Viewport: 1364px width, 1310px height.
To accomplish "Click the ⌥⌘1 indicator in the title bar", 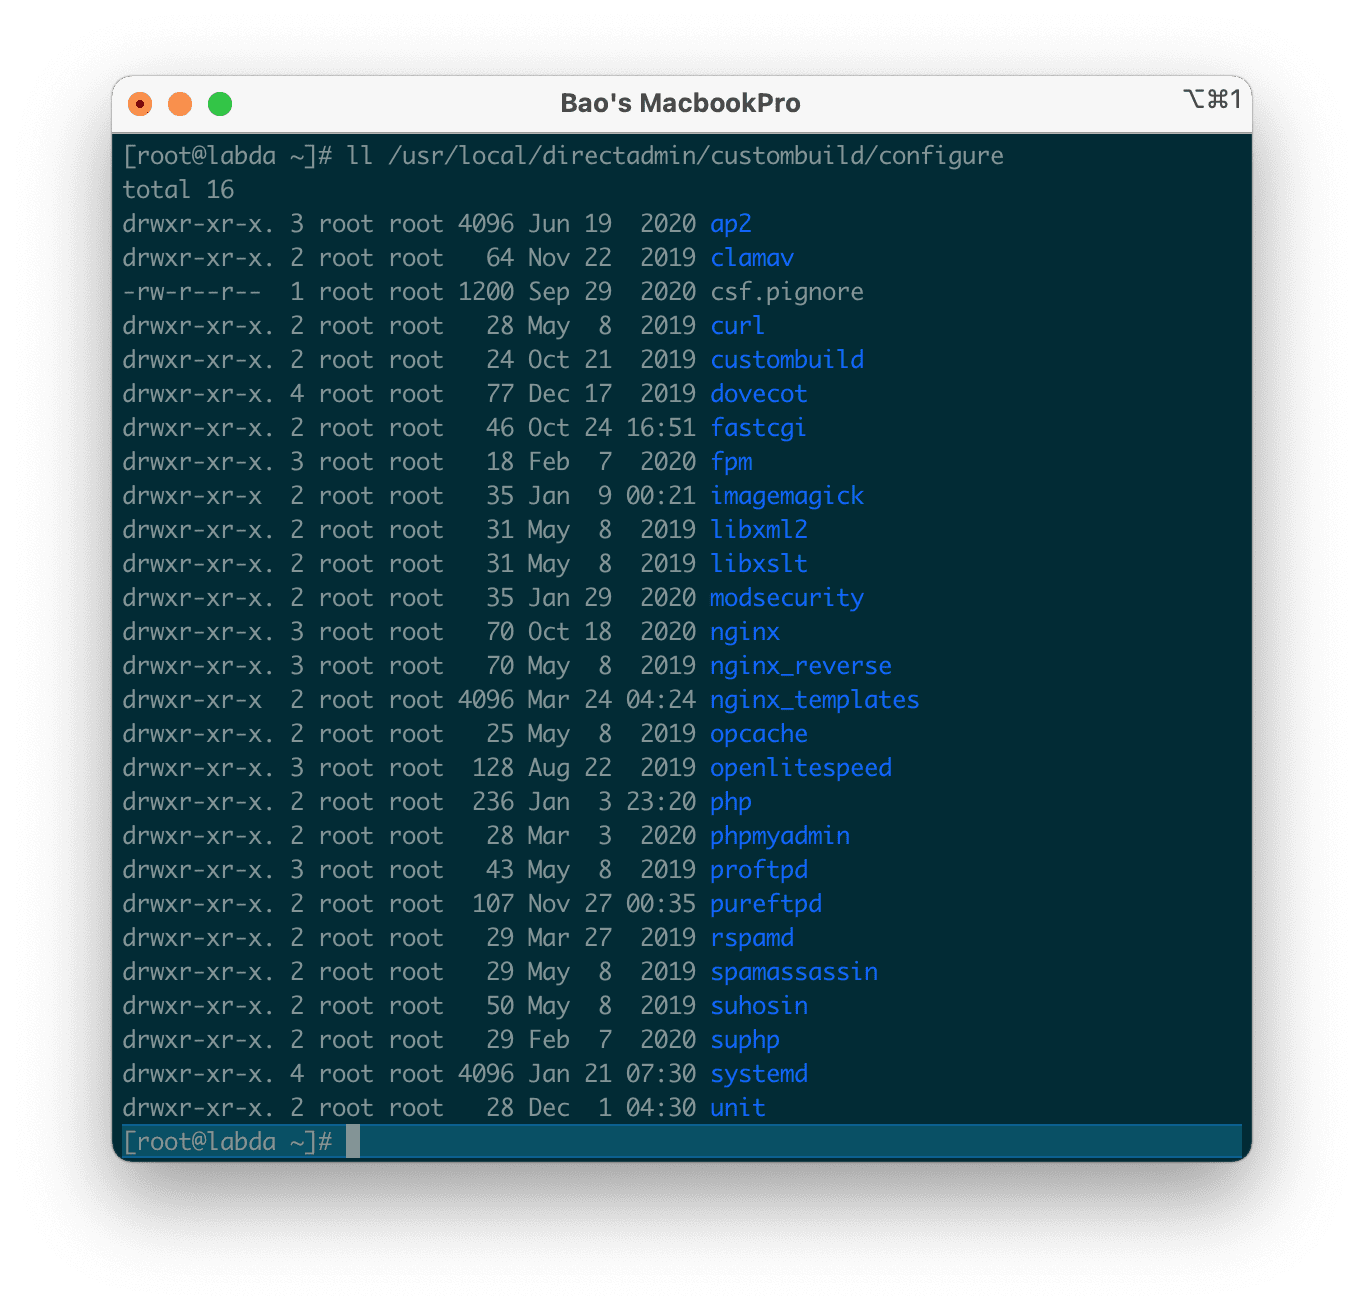I will [x=1213, y=99].
